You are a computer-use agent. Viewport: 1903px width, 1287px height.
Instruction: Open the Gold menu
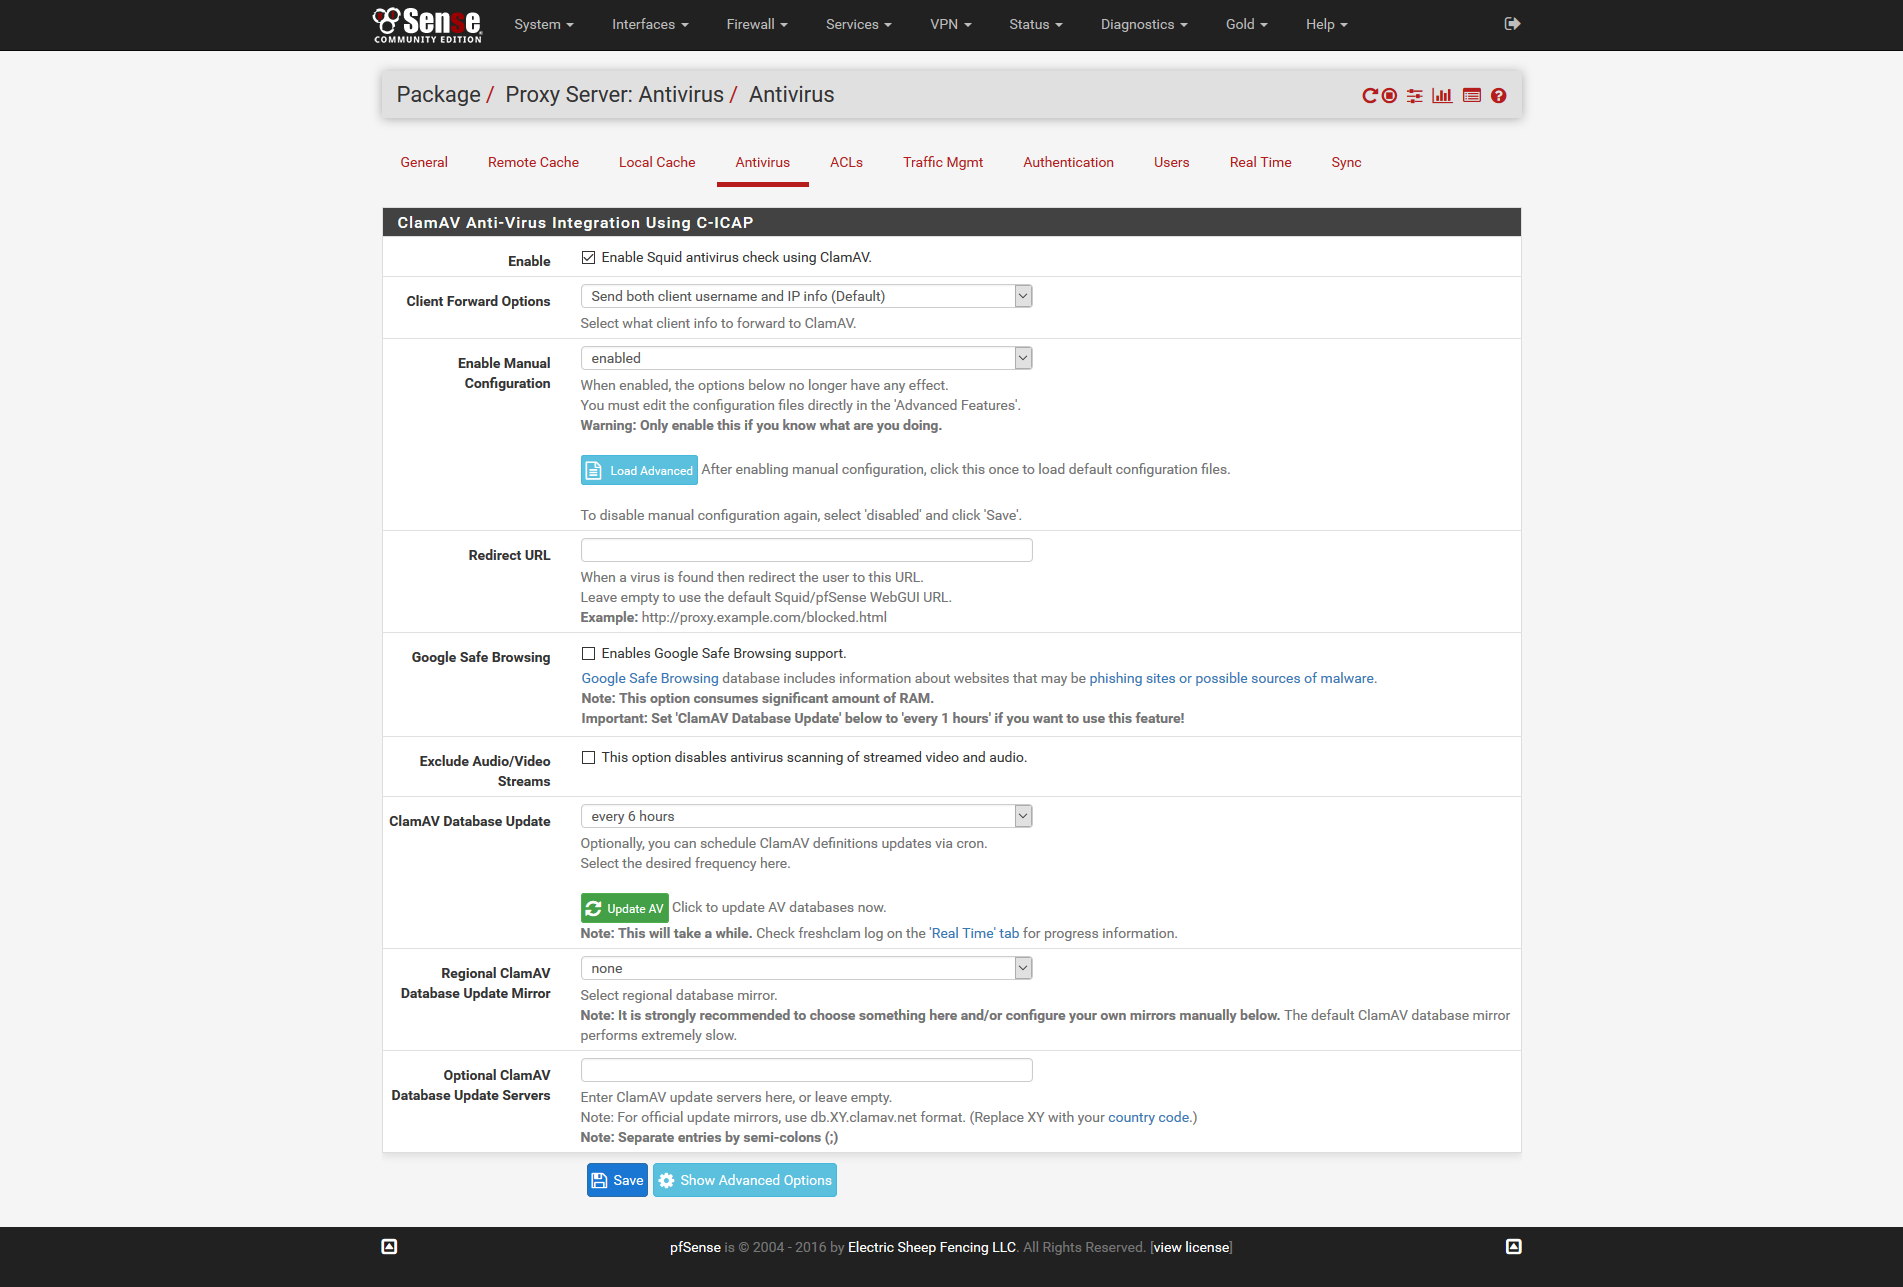1247,24
